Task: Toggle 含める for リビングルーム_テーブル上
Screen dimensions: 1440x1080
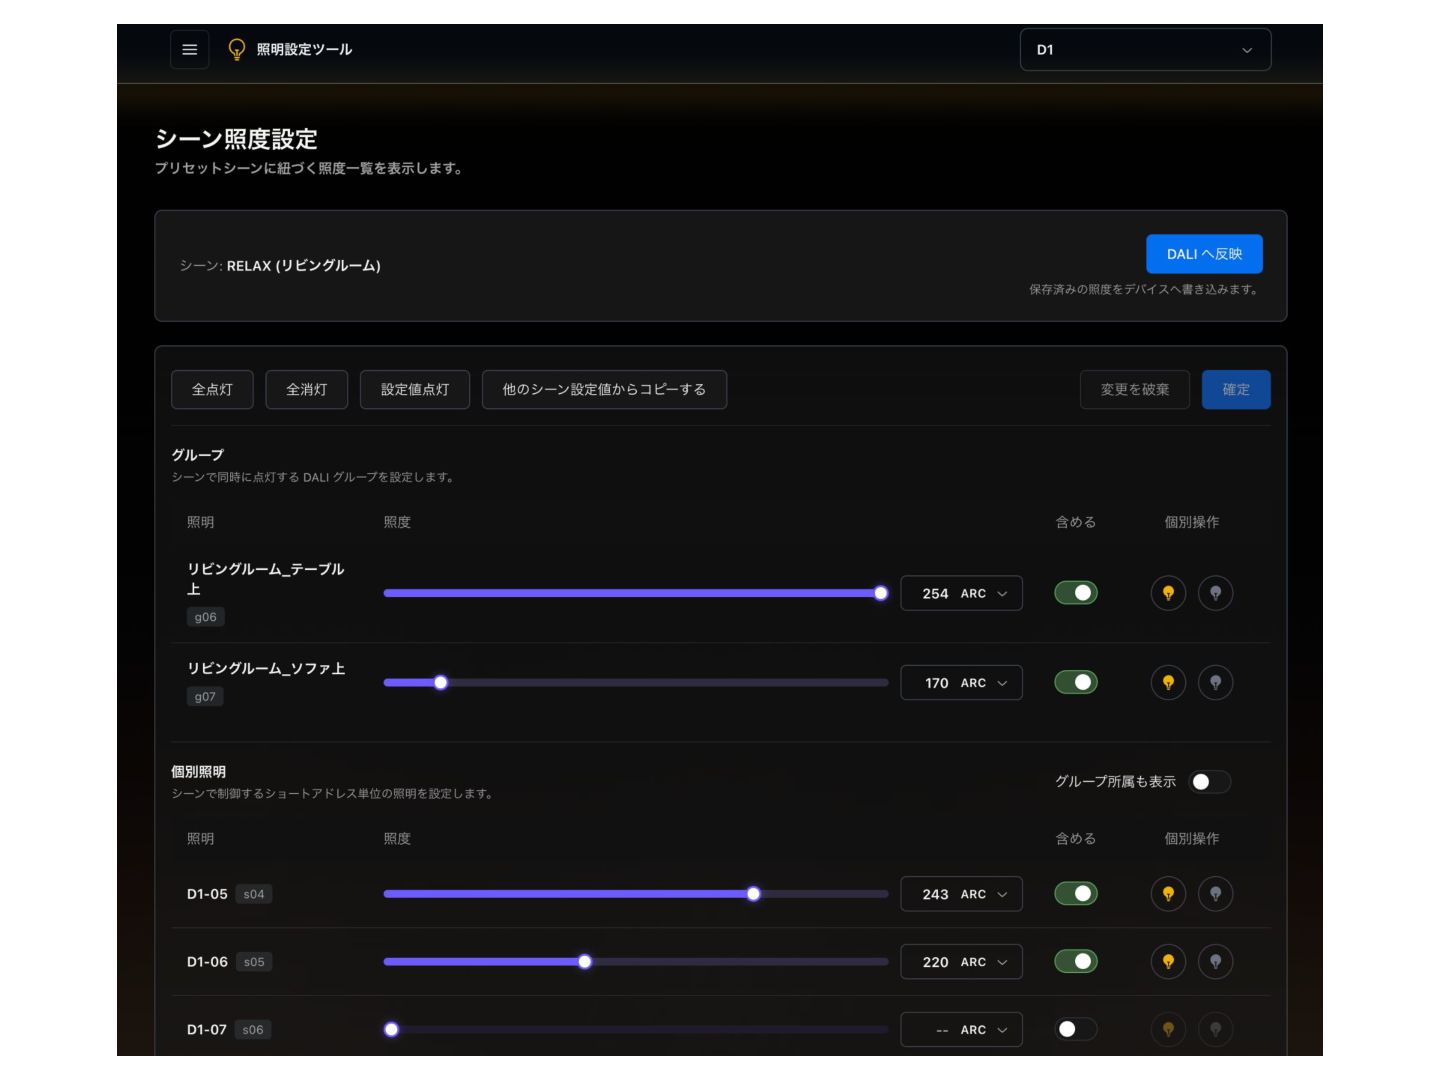Action: coord(1076,593)
